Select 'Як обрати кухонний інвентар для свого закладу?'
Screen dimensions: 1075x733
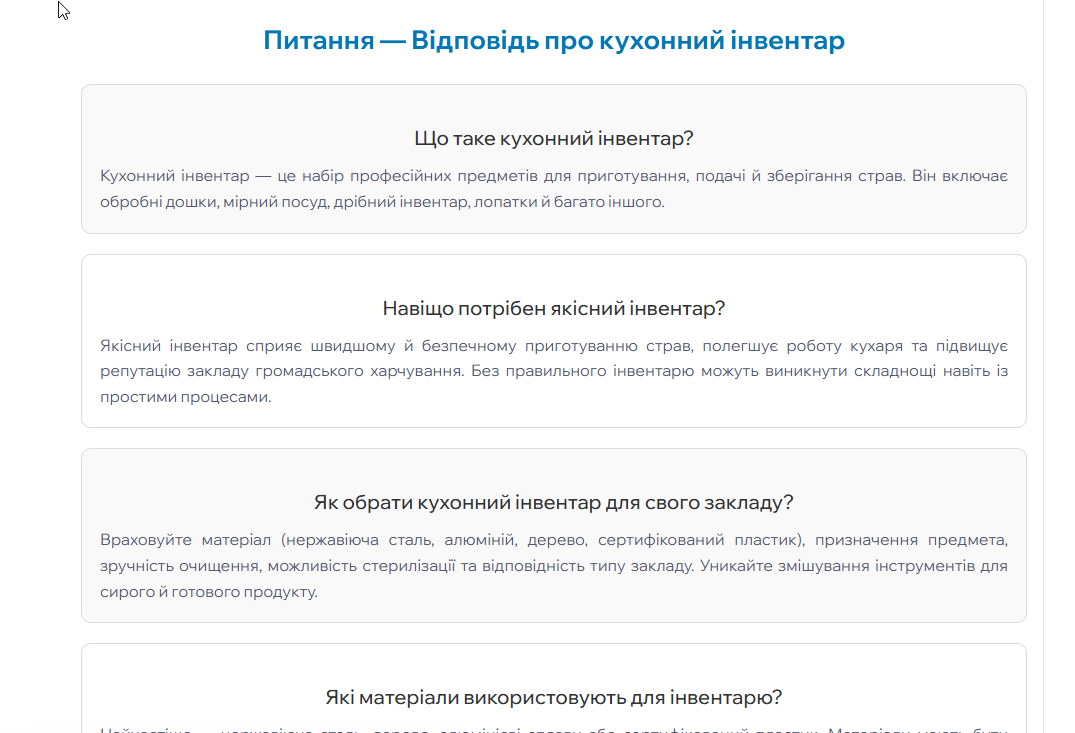(554, 503)
